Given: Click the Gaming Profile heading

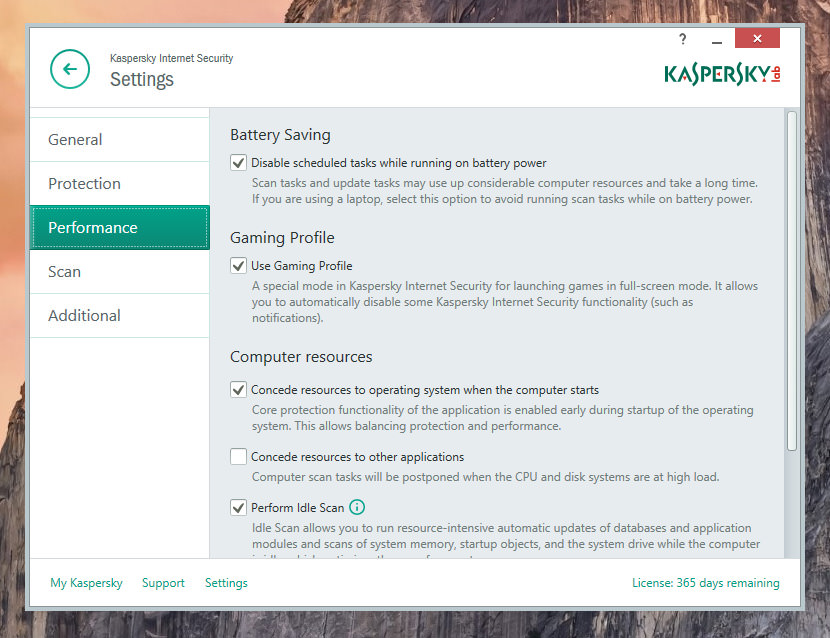Looking at the screenshot, I should point(282,238).
